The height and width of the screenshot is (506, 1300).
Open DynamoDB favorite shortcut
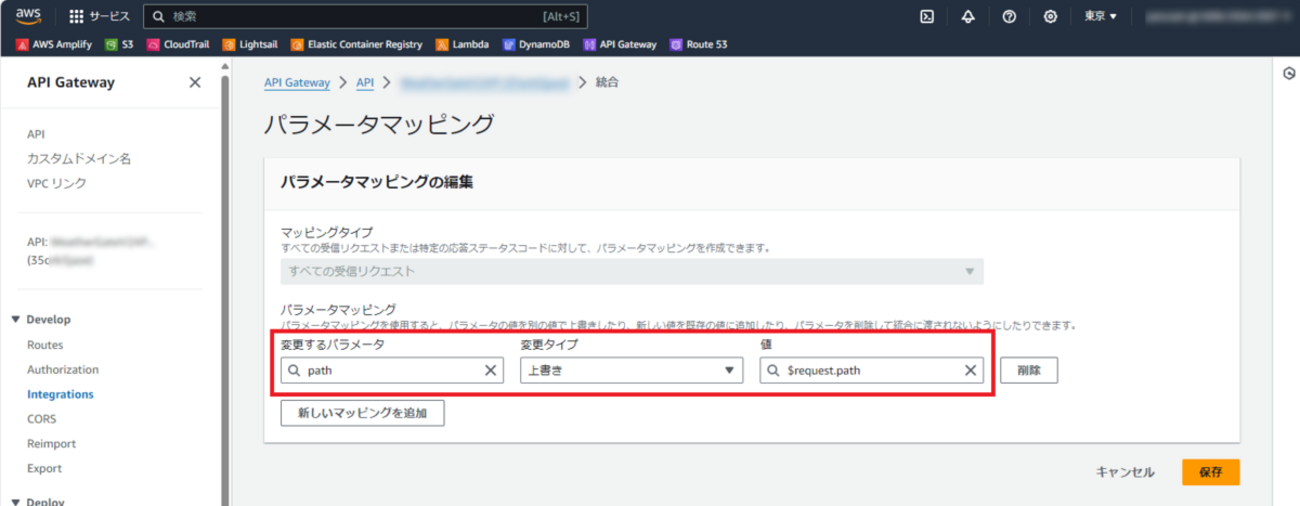point(536,44)
